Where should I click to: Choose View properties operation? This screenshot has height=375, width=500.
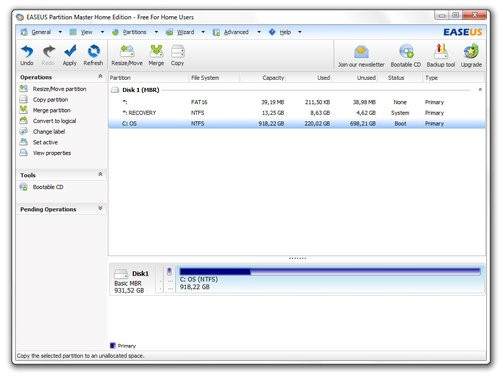(52, 153)
